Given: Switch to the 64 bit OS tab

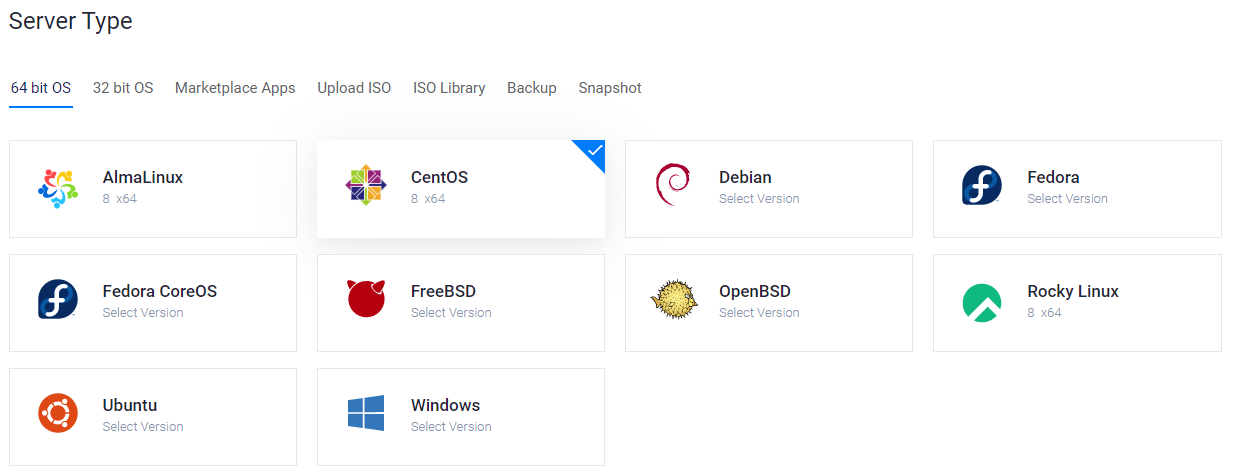Looking at the screenshot, I should [x=41, y=88].
